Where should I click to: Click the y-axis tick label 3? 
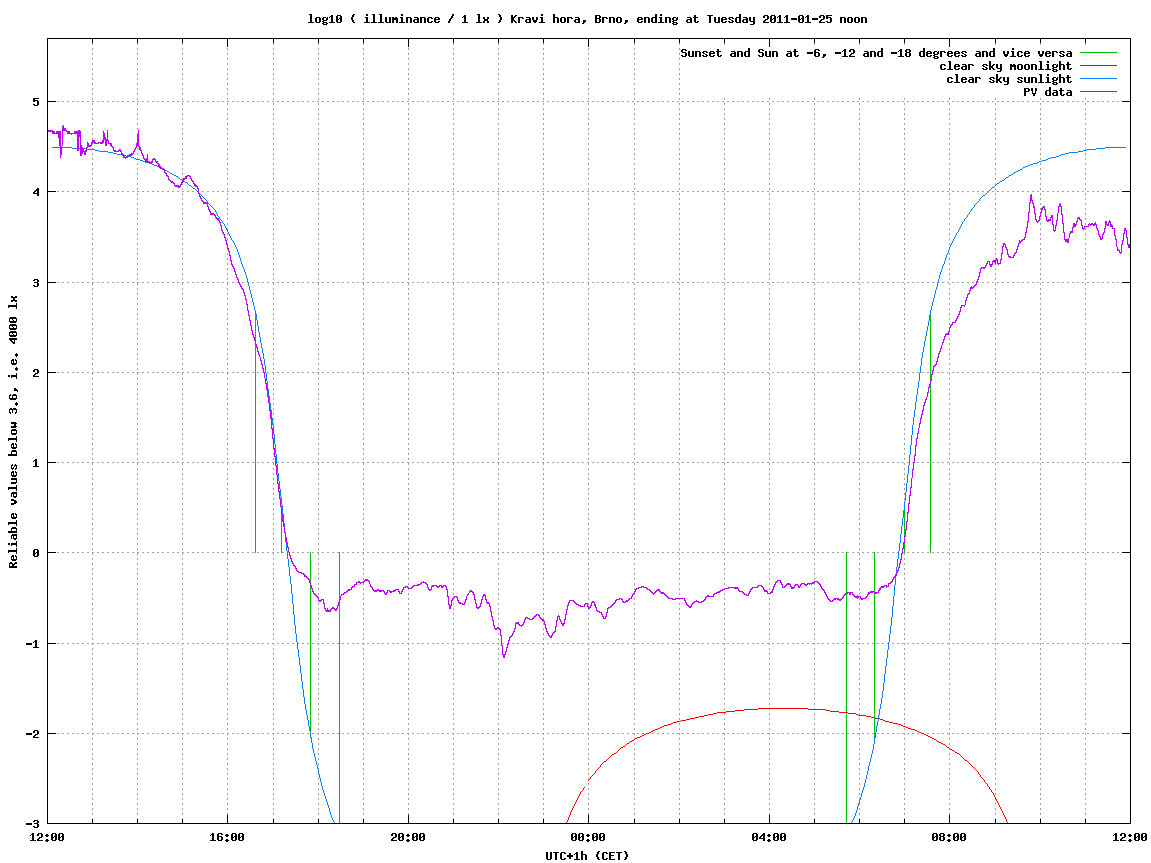(x=35, y=283)
